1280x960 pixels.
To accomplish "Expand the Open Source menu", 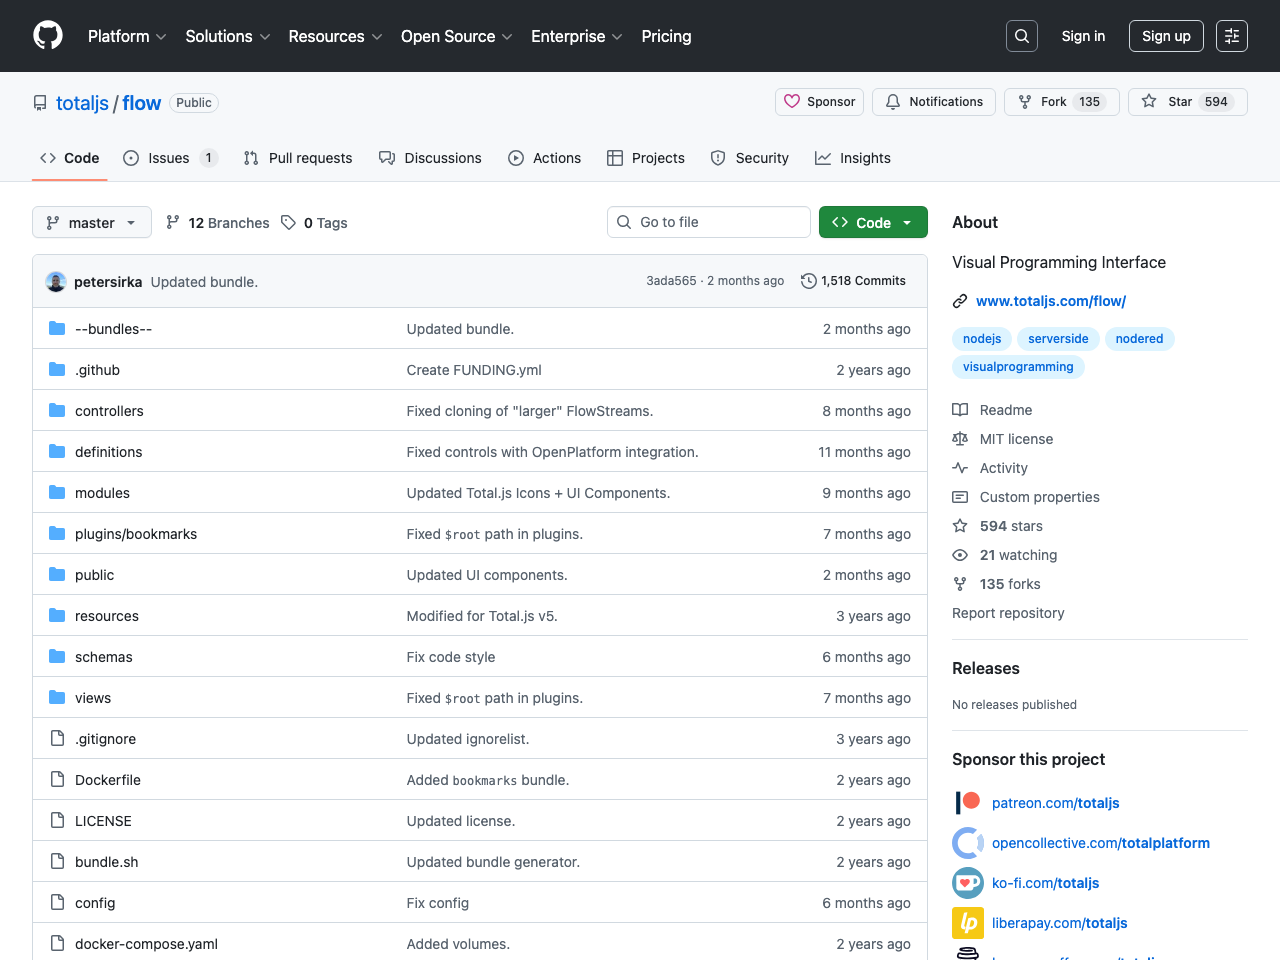I will coord(456,36).
